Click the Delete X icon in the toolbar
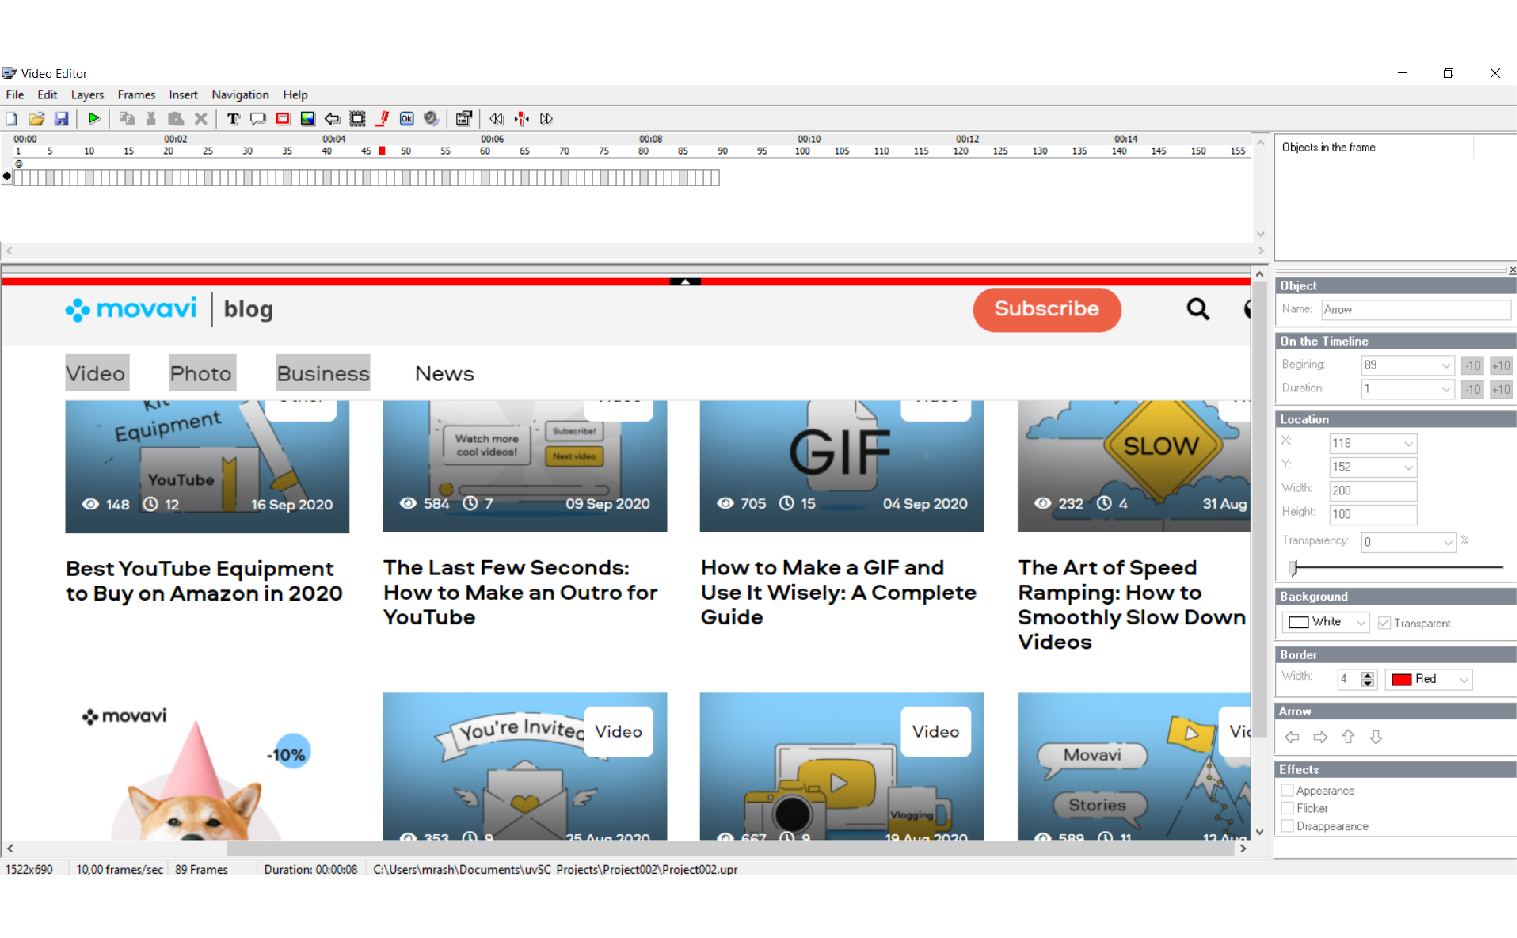Viewport: 1517px width, 938px height. point(201,119)
